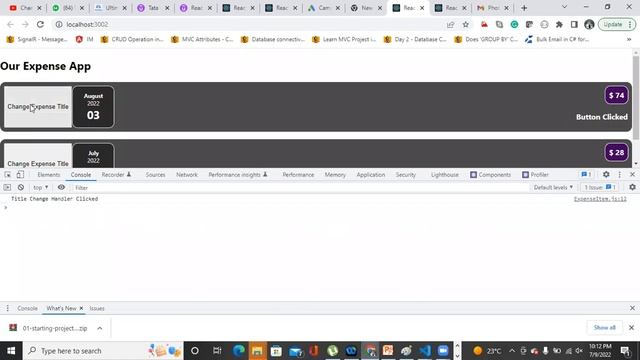Screen dimensions: 640x360
Task: Switch to the Network tab
Action: click(187, 175)
